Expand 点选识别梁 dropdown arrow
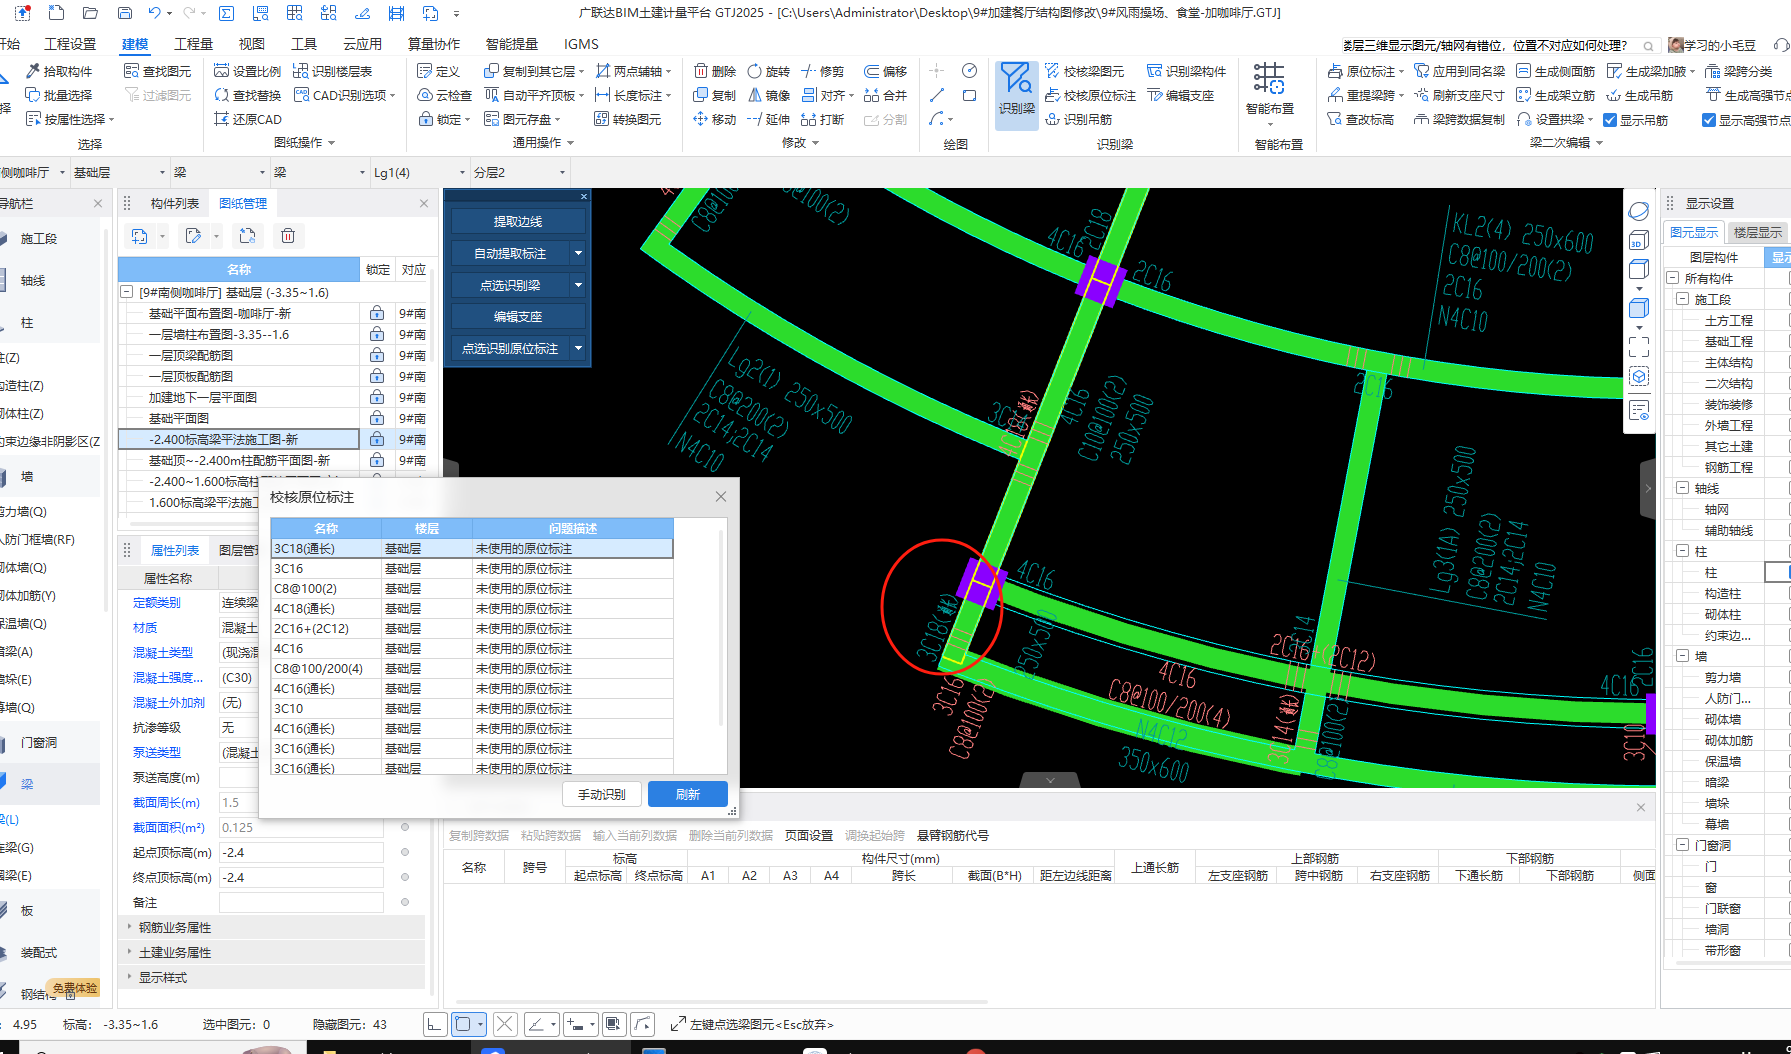The image size is (1791, 1054). [x=578, y=285]
